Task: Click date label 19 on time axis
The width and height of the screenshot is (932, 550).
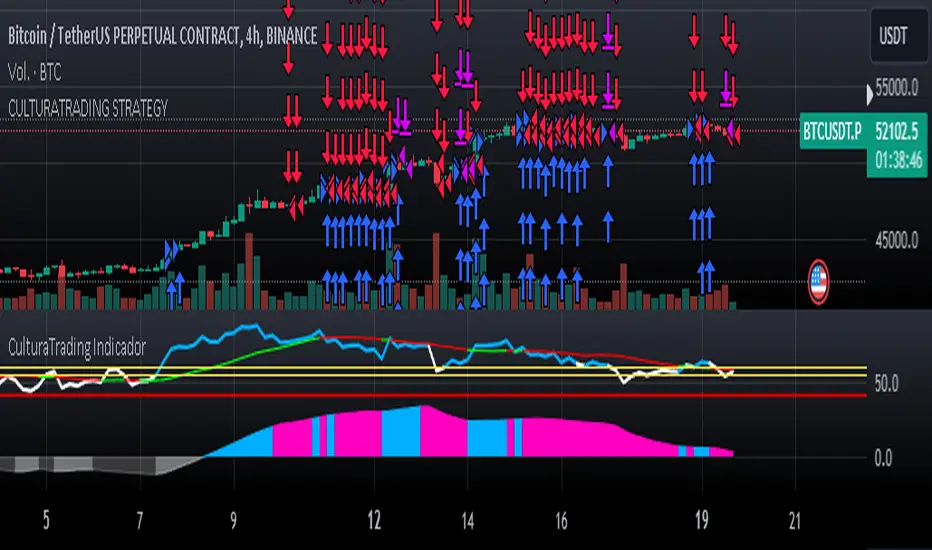Action: tap(702, 520)
